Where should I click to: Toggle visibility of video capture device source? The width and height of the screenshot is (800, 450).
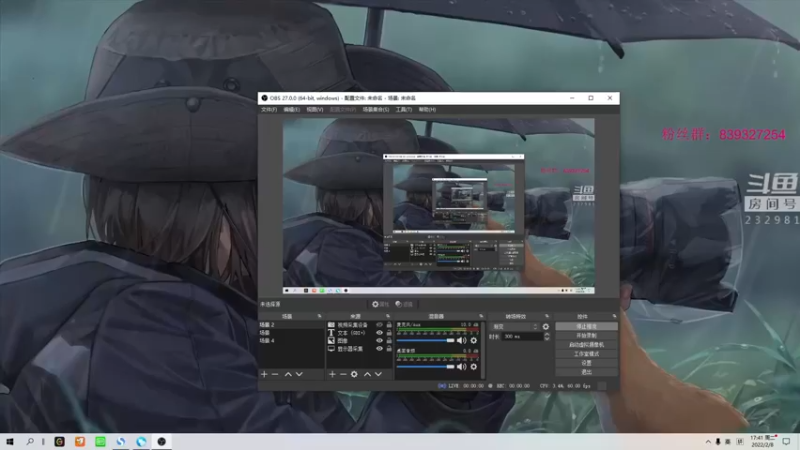pyautogui.click(x=379, y=324)
